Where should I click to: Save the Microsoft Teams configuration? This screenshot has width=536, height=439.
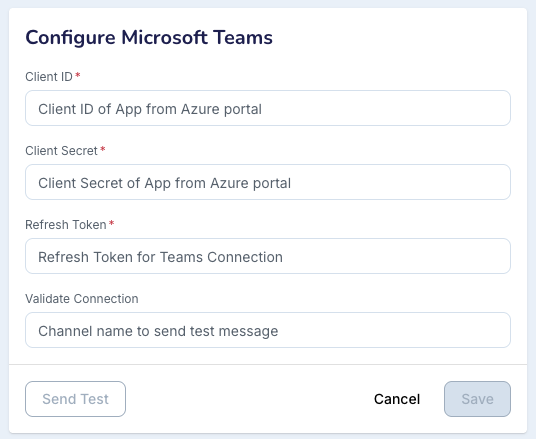click(477, 399)
